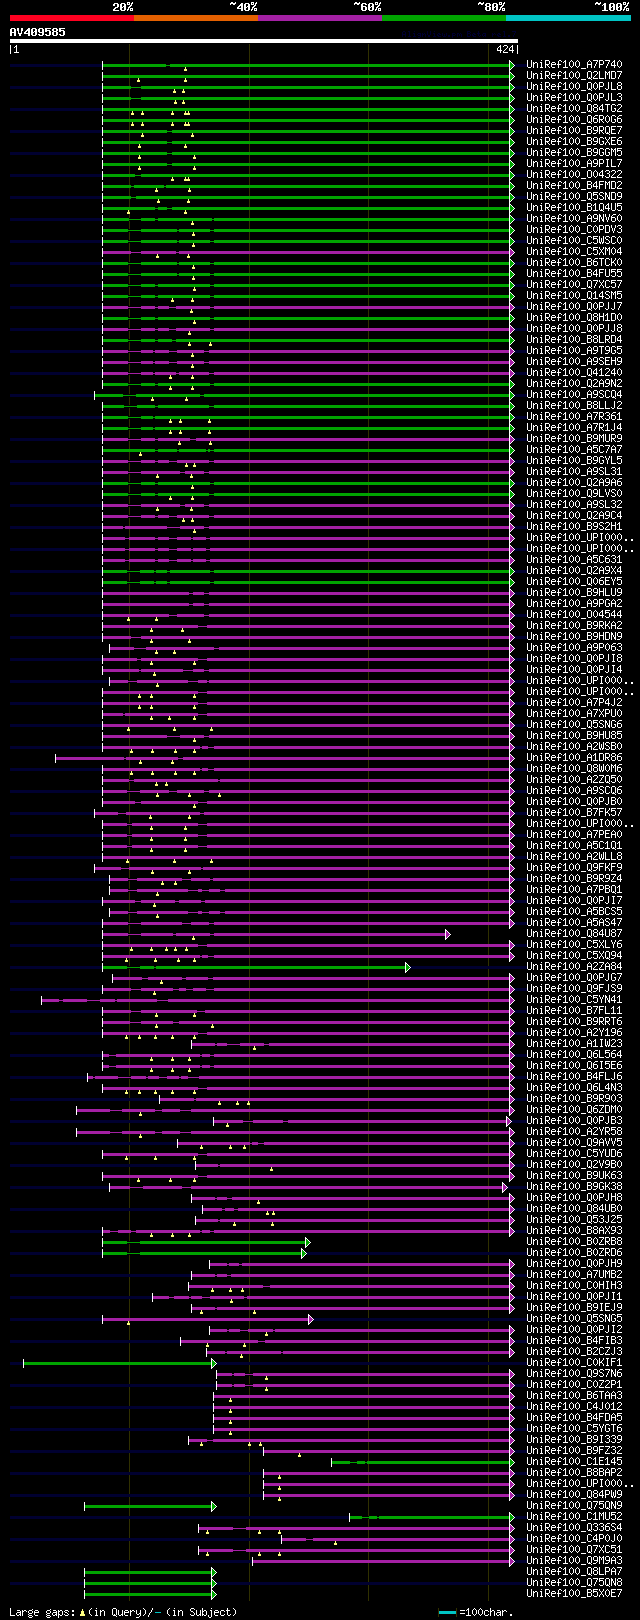The width and height of the screenshot is (640, 1620).
Task: Select the UniRef100_A2ZA84 label
Action: (x=574, y=966)
